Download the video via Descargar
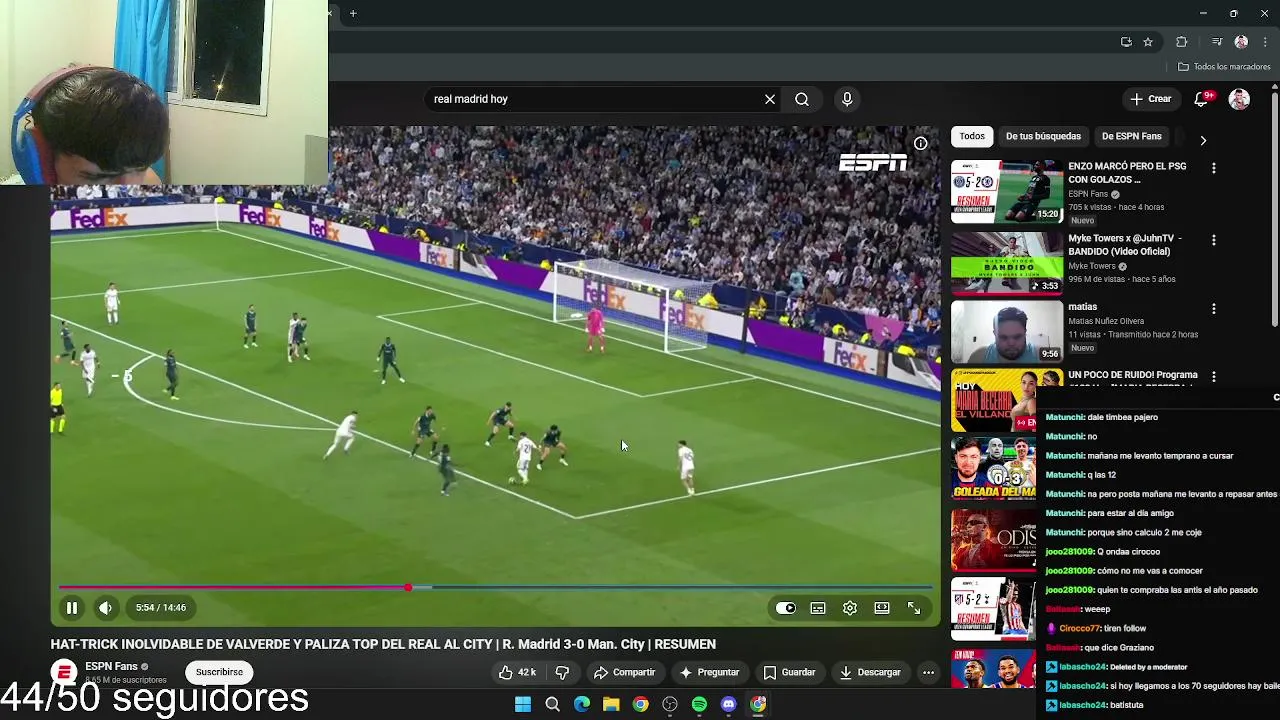The image size is (1280, 720). (x=870, y=672)
